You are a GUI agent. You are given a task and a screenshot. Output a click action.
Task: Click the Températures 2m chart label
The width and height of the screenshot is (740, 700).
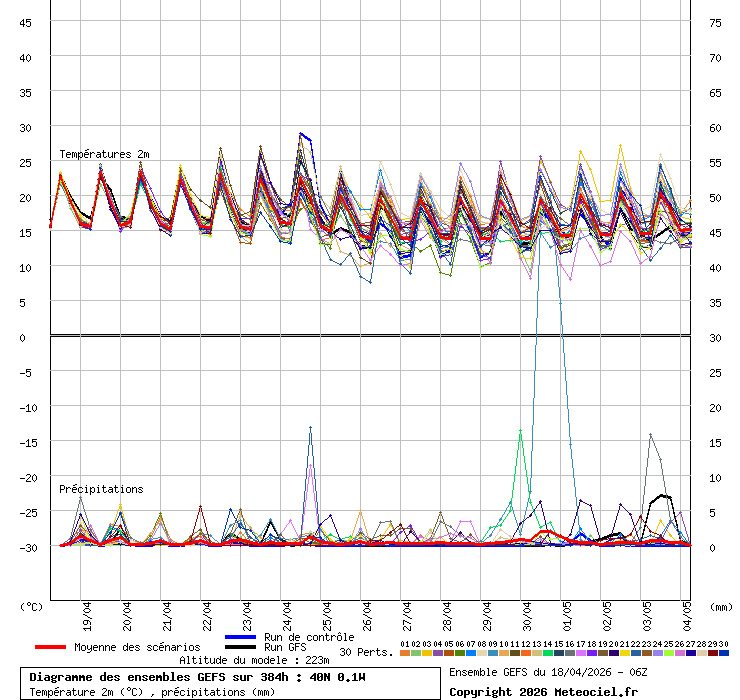click(104, 154)
